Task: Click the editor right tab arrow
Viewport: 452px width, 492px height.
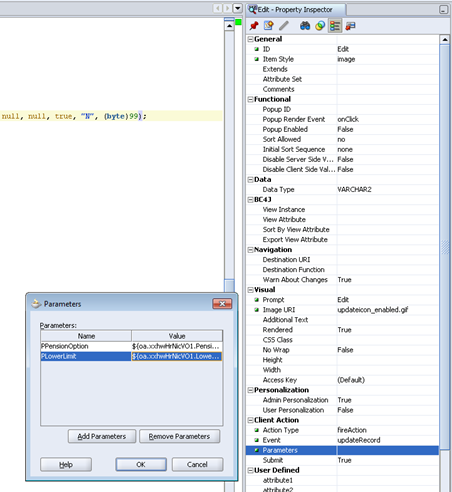Action: point(227,8)
